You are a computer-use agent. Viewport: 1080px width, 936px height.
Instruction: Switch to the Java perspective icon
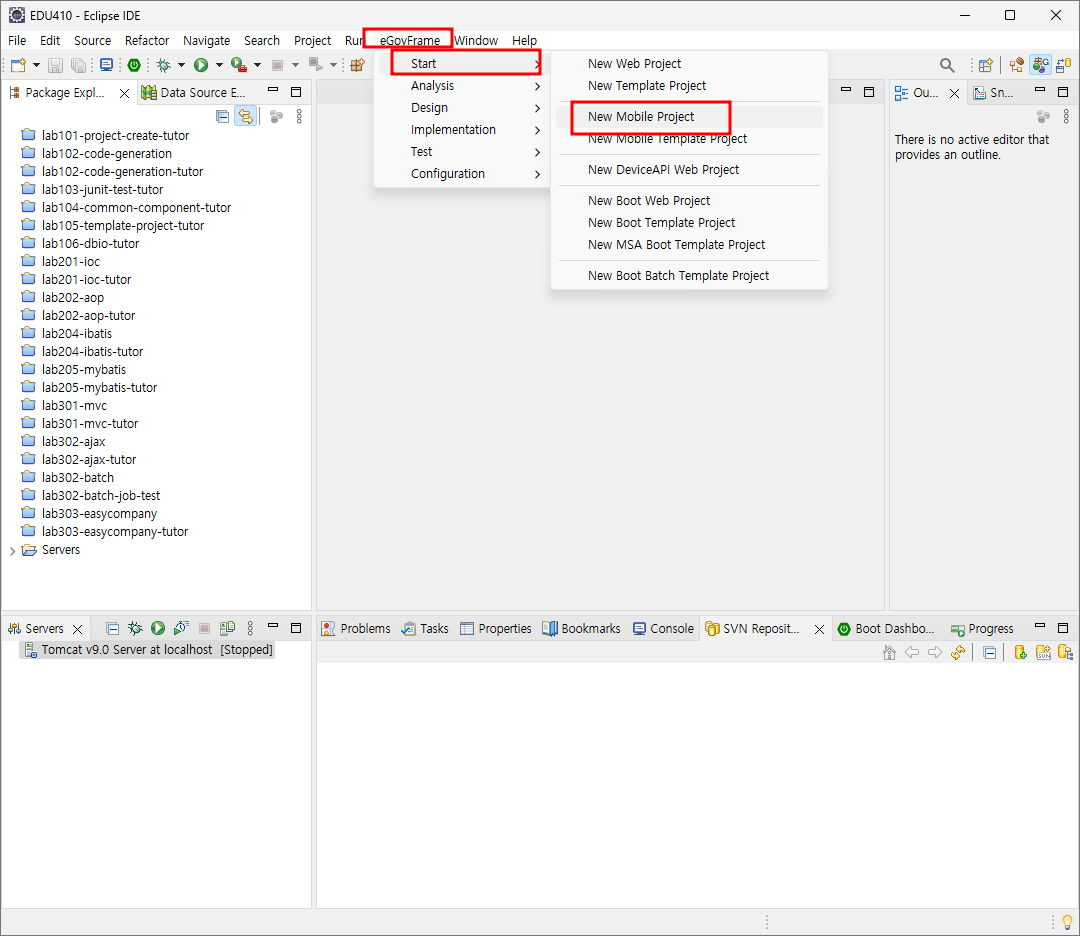(1017, 65)
